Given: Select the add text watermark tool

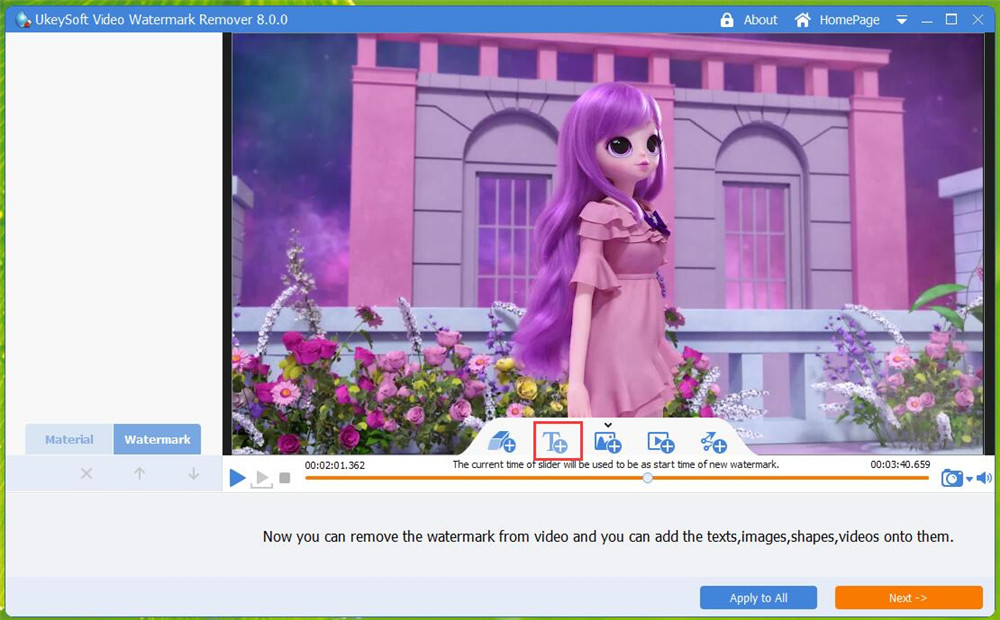Looking at the screenshot, I should tap(557, 441).
